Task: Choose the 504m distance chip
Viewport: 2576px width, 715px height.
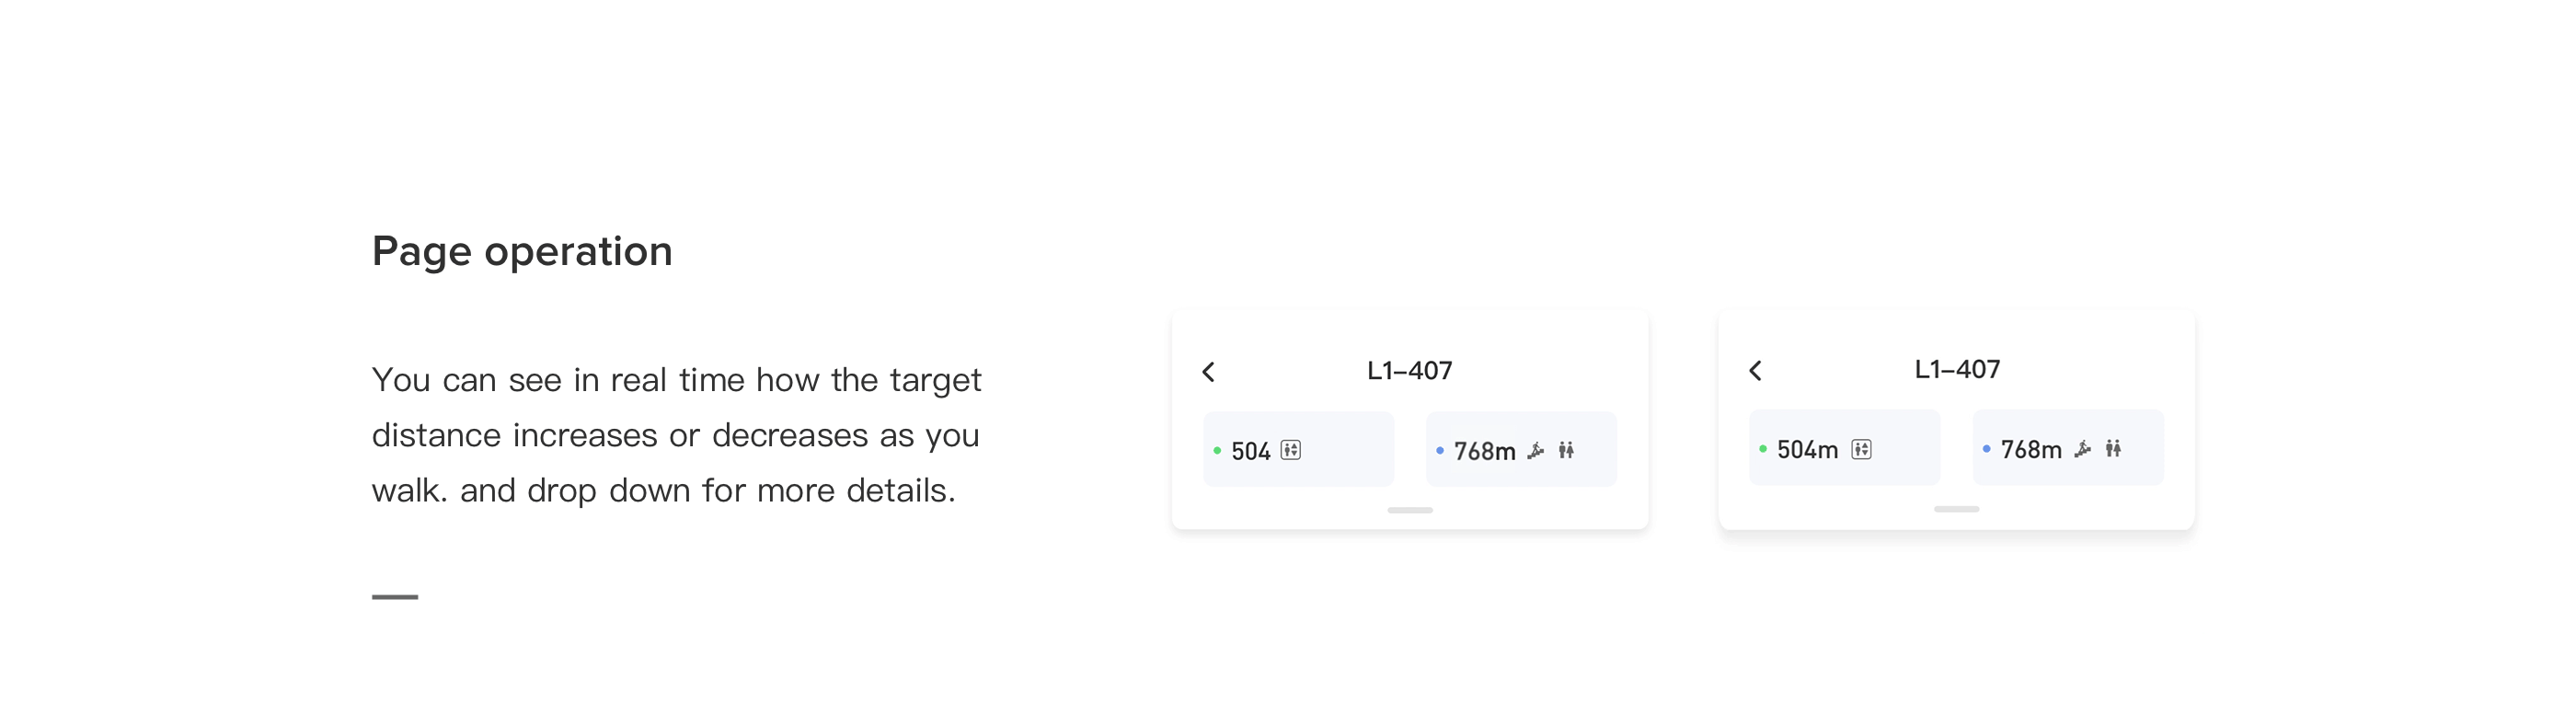Action: tap(1845, 447)
